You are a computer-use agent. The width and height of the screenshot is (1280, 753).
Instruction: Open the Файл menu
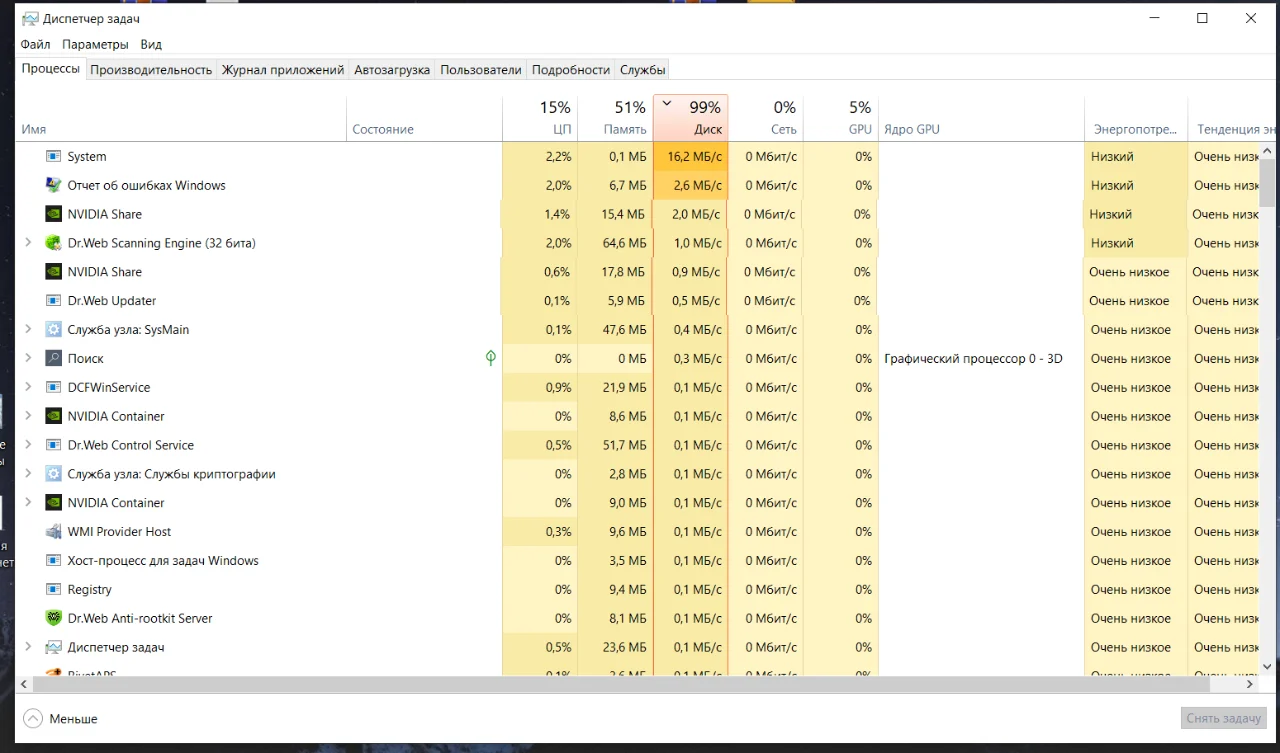pos(35,45)
